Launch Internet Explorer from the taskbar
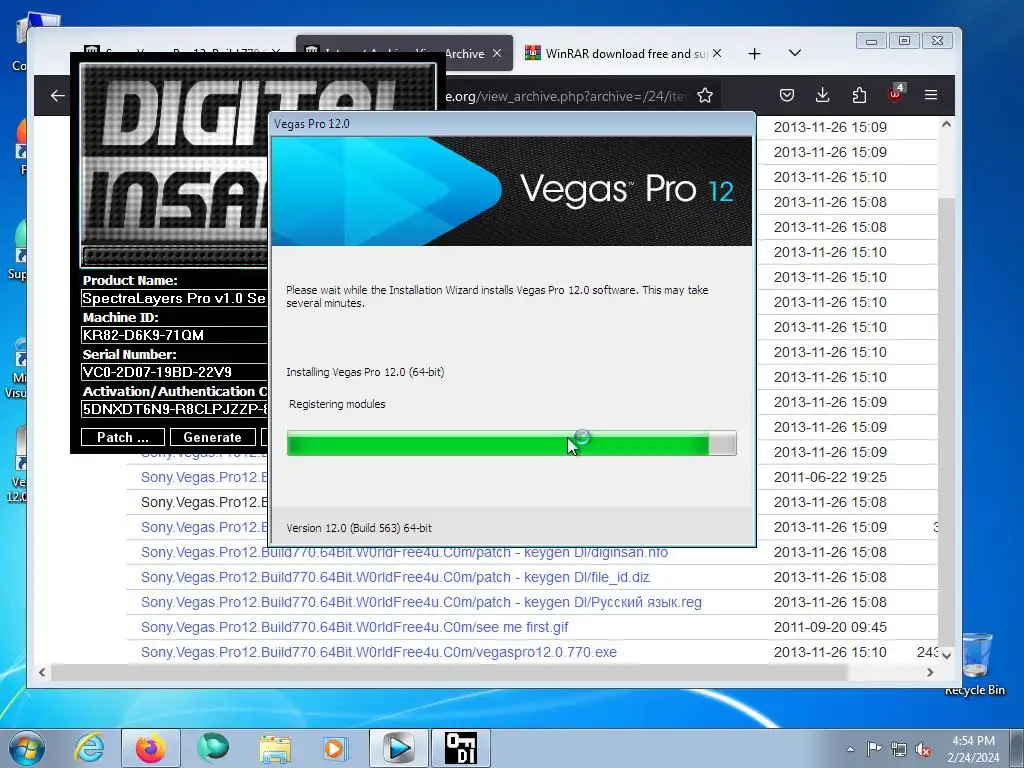The width and height of the screenshot is (1024, 768). (89, 748)
